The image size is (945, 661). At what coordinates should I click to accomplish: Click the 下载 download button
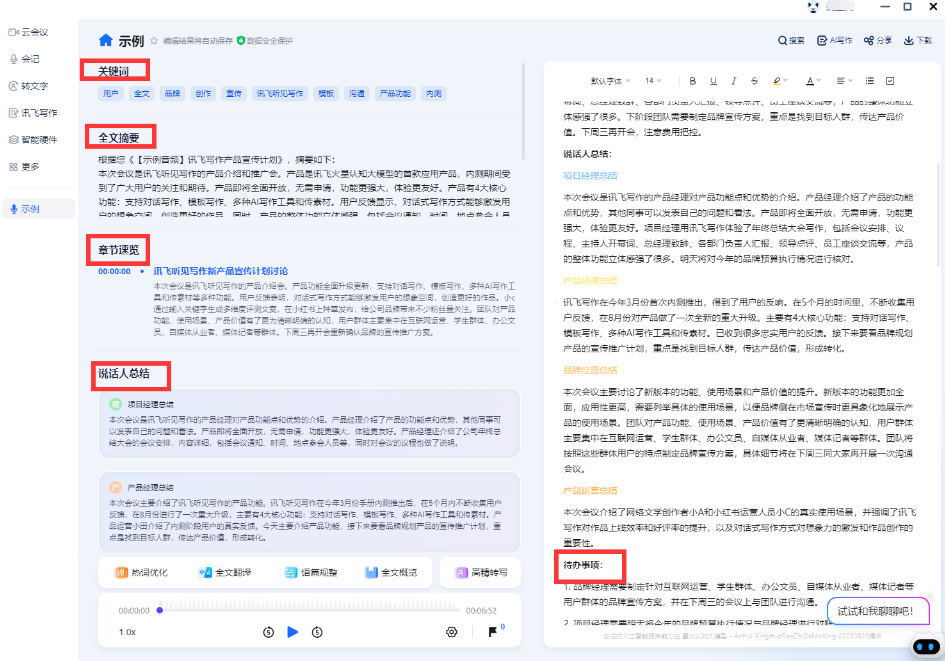click(917, 40)
